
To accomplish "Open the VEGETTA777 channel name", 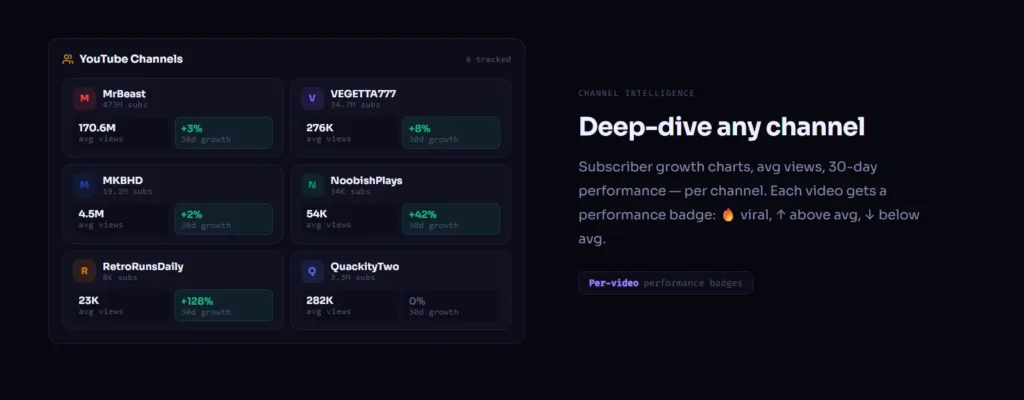I will [x=363, y=93].
